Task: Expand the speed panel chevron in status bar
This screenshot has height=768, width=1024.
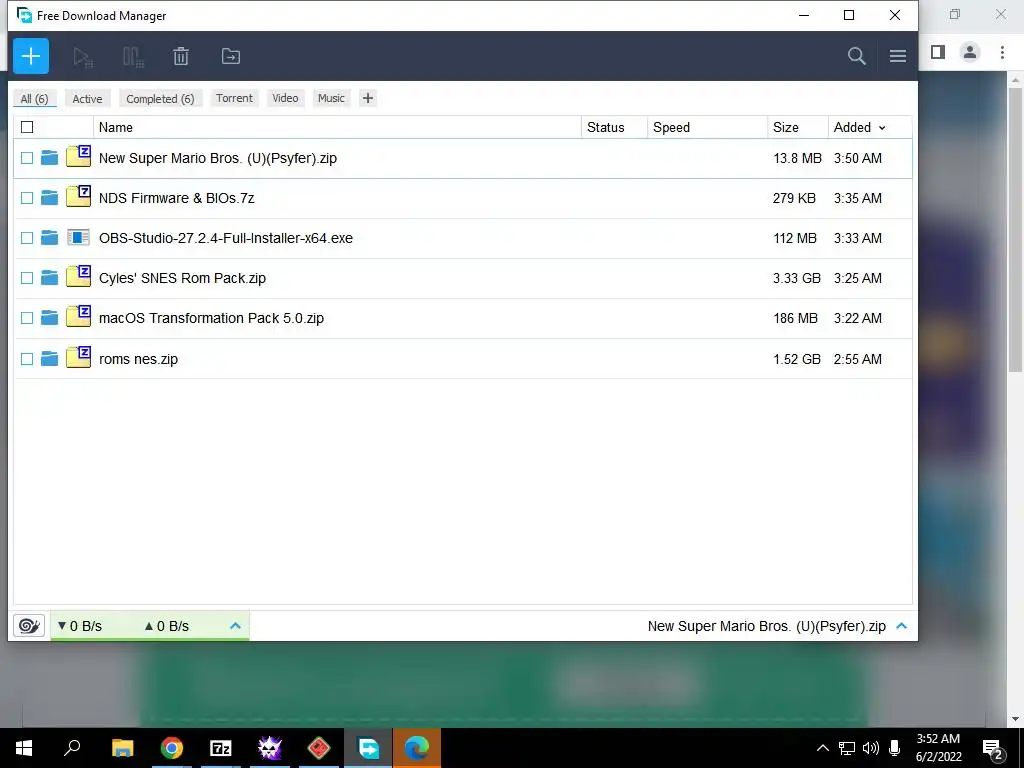Action: click(236, 626)
